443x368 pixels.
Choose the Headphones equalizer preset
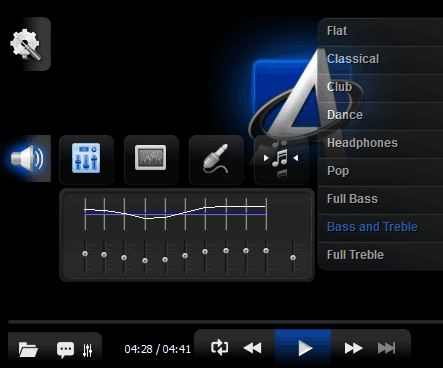click(381, 143)
